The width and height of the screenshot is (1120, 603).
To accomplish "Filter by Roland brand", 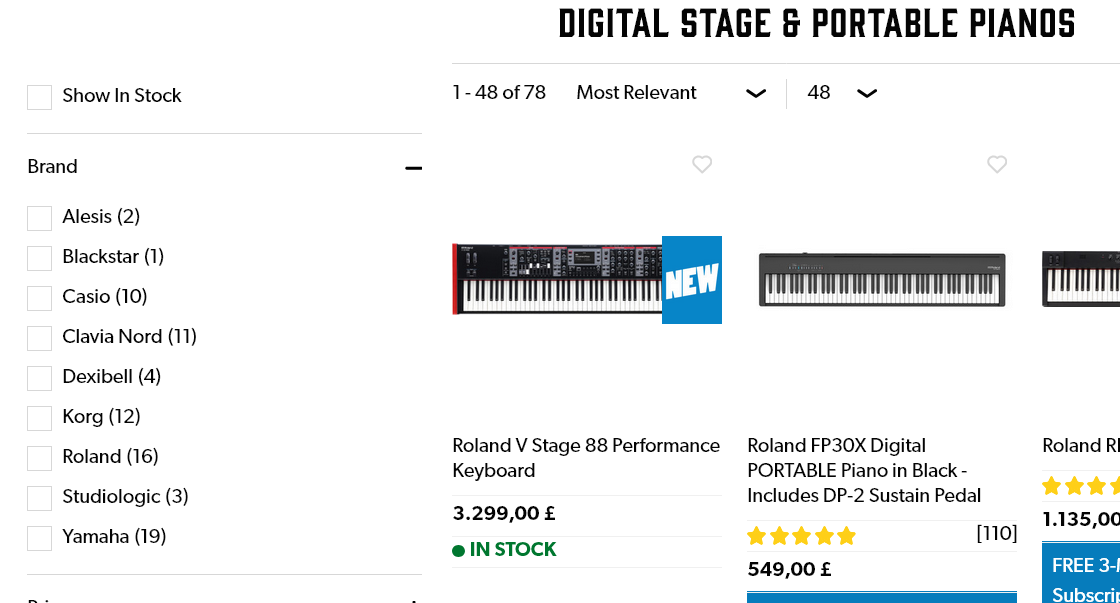I will tap(40, 458).
